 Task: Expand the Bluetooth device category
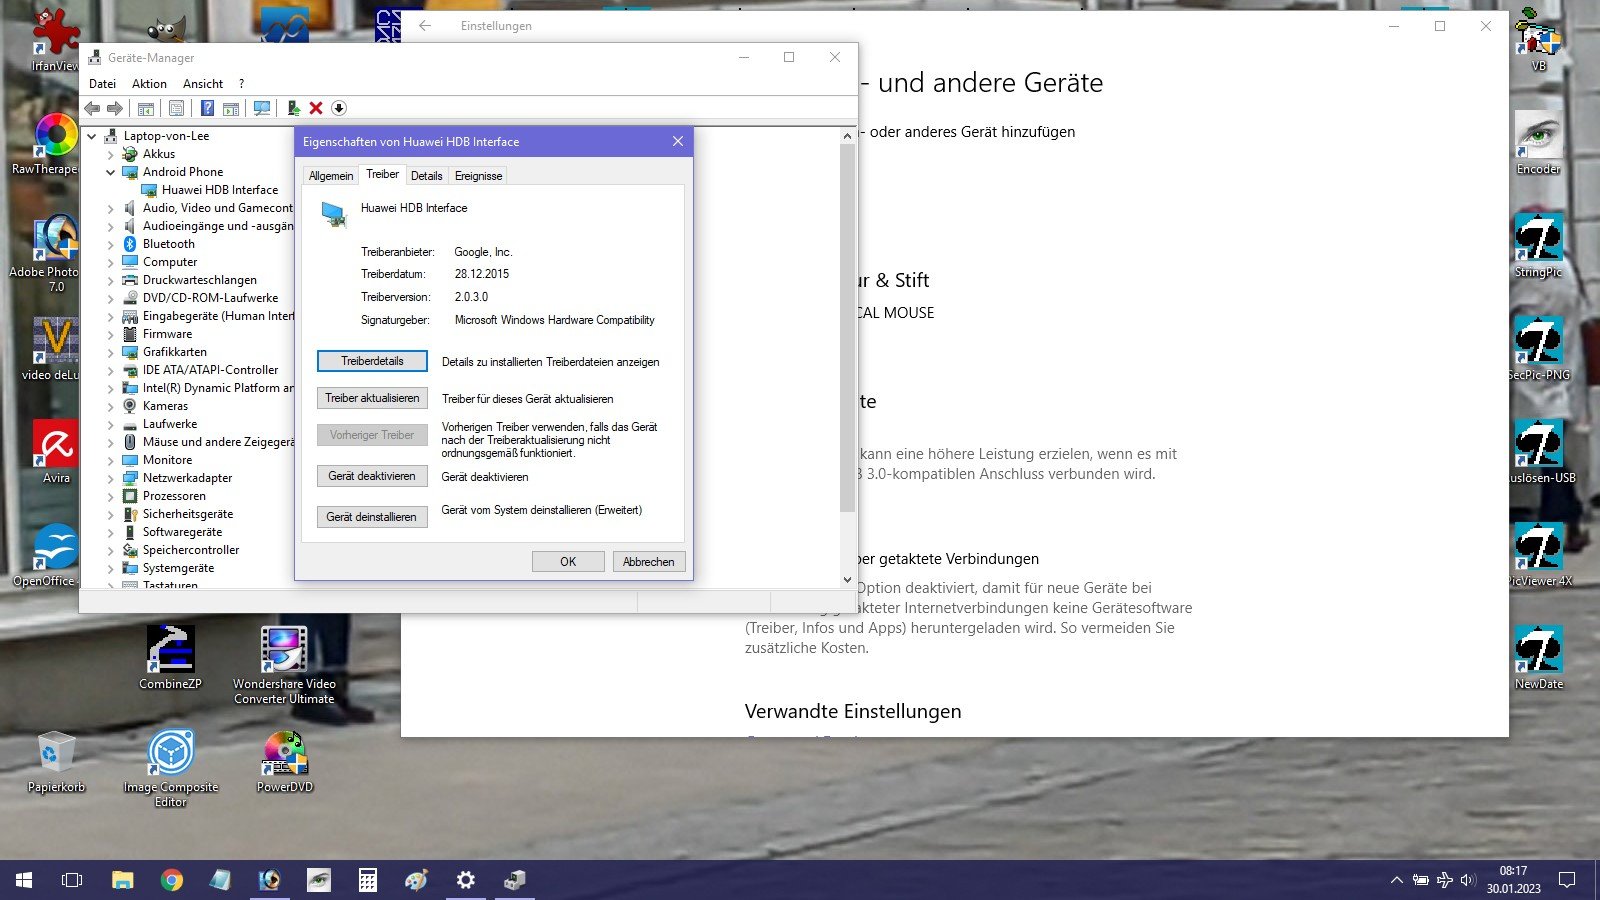click(x=111, y=244)
